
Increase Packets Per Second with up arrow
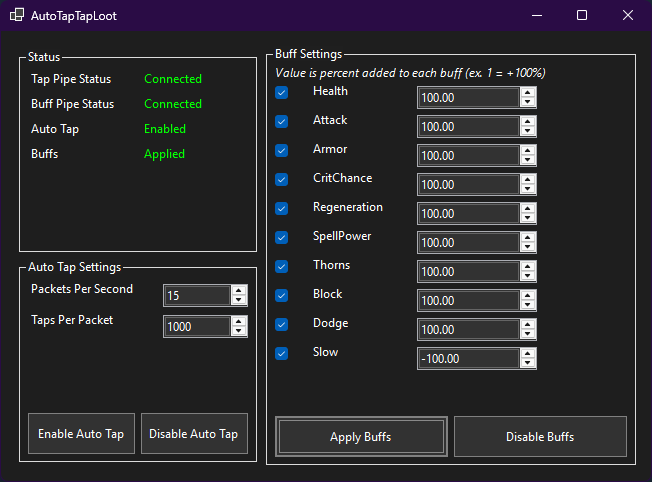click(x=239, y=291)
